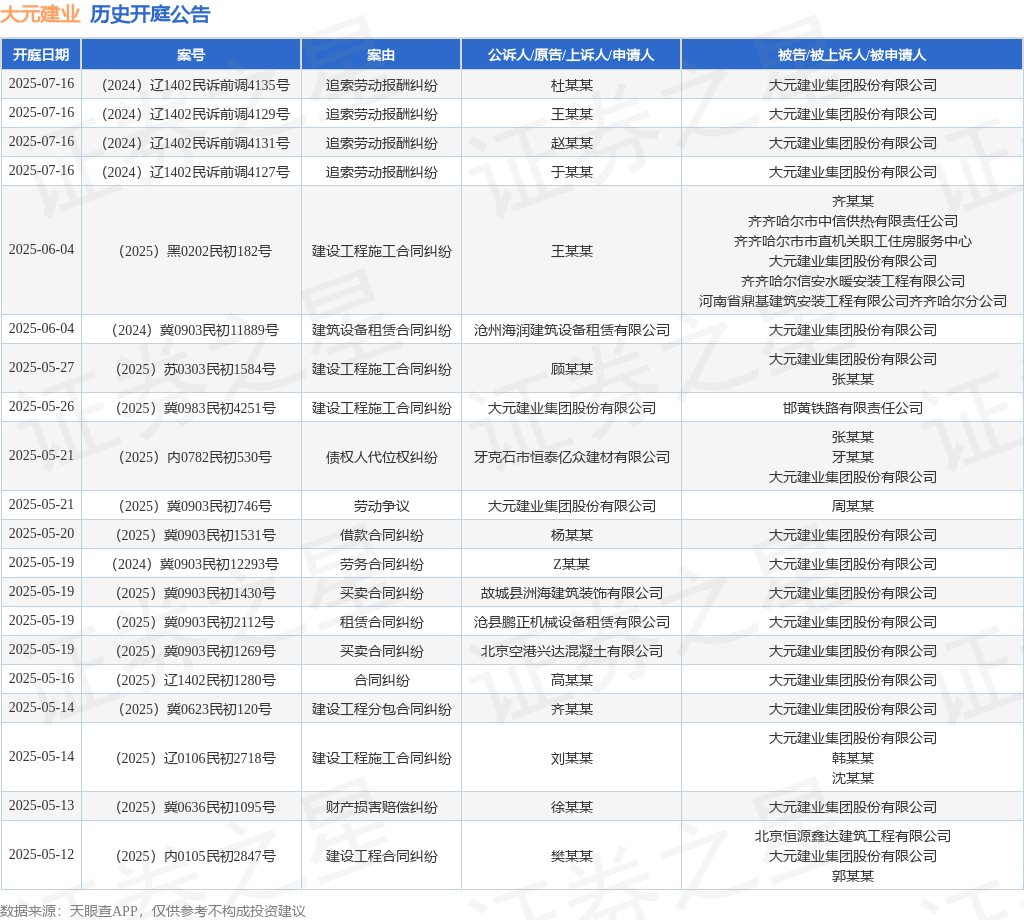Click the 历史开庭公告 heading

(150, 14)
